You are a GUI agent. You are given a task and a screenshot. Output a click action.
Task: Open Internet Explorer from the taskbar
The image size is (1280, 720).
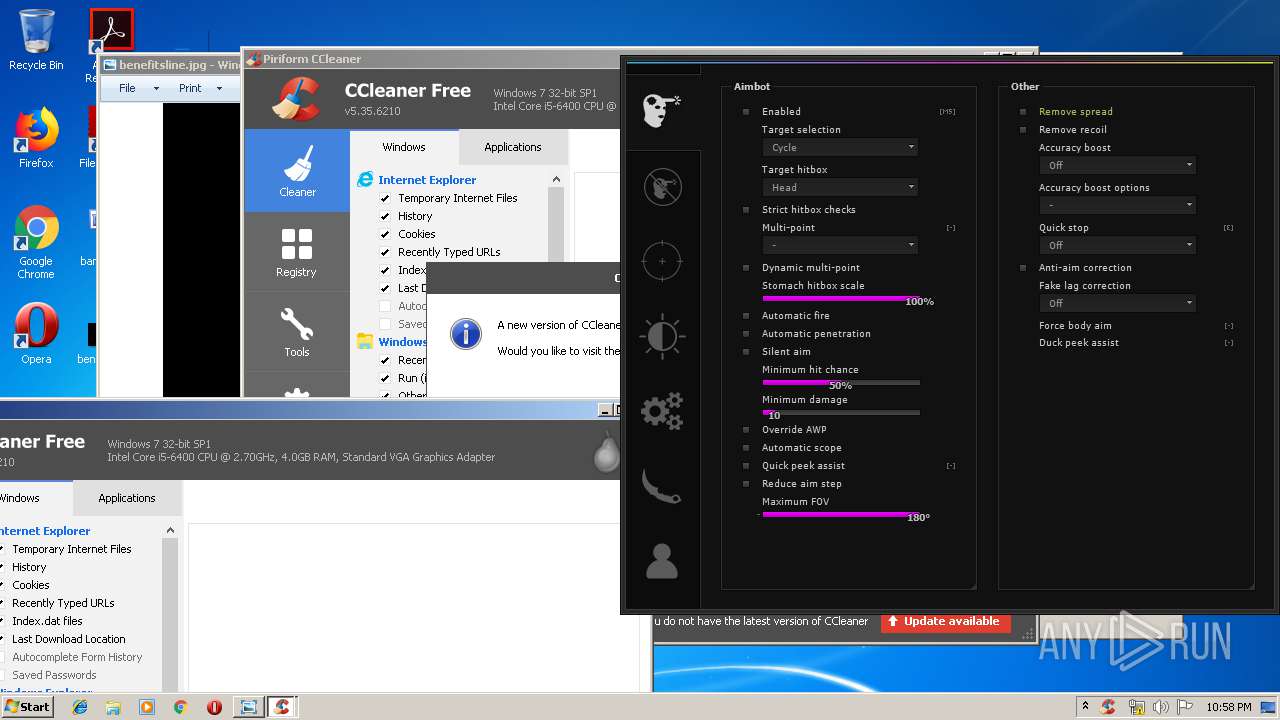pos(80,707)
